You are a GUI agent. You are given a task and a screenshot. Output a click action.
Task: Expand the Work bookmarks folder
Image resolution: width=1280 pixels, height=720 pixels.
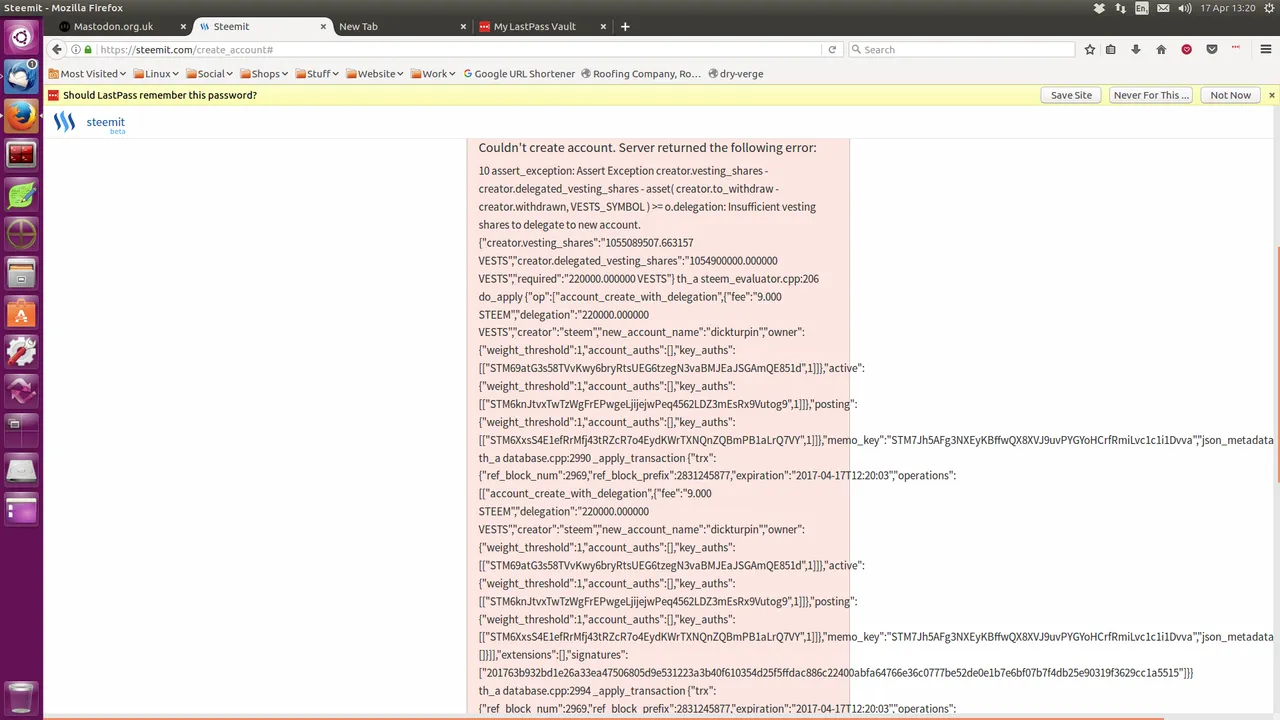[431, 73]
